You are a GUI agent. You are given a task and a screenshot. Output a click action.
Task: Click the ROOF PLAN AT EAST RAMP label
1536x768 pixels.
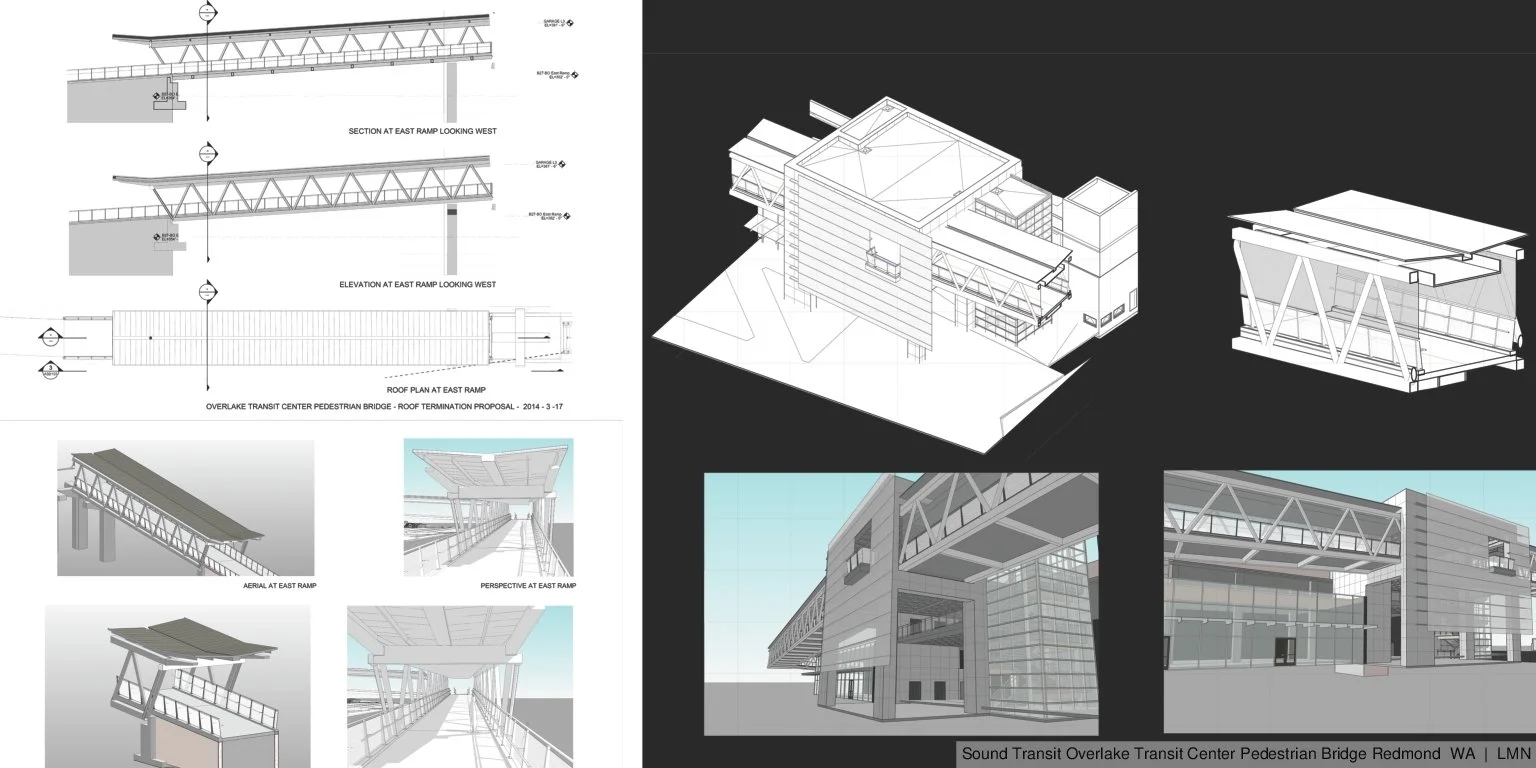click(437, 389)
